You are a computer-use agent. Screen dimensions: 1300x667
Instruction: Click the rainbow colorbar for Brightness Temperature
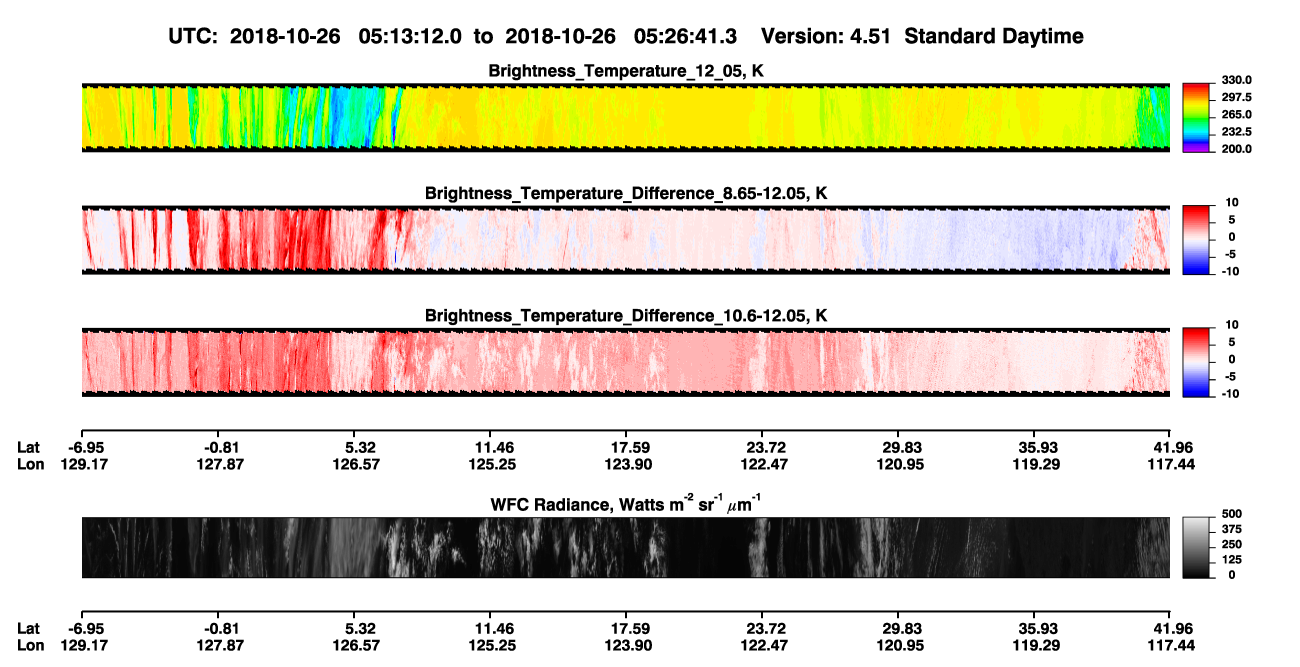pyautogui.click(x=1197, y=117)
